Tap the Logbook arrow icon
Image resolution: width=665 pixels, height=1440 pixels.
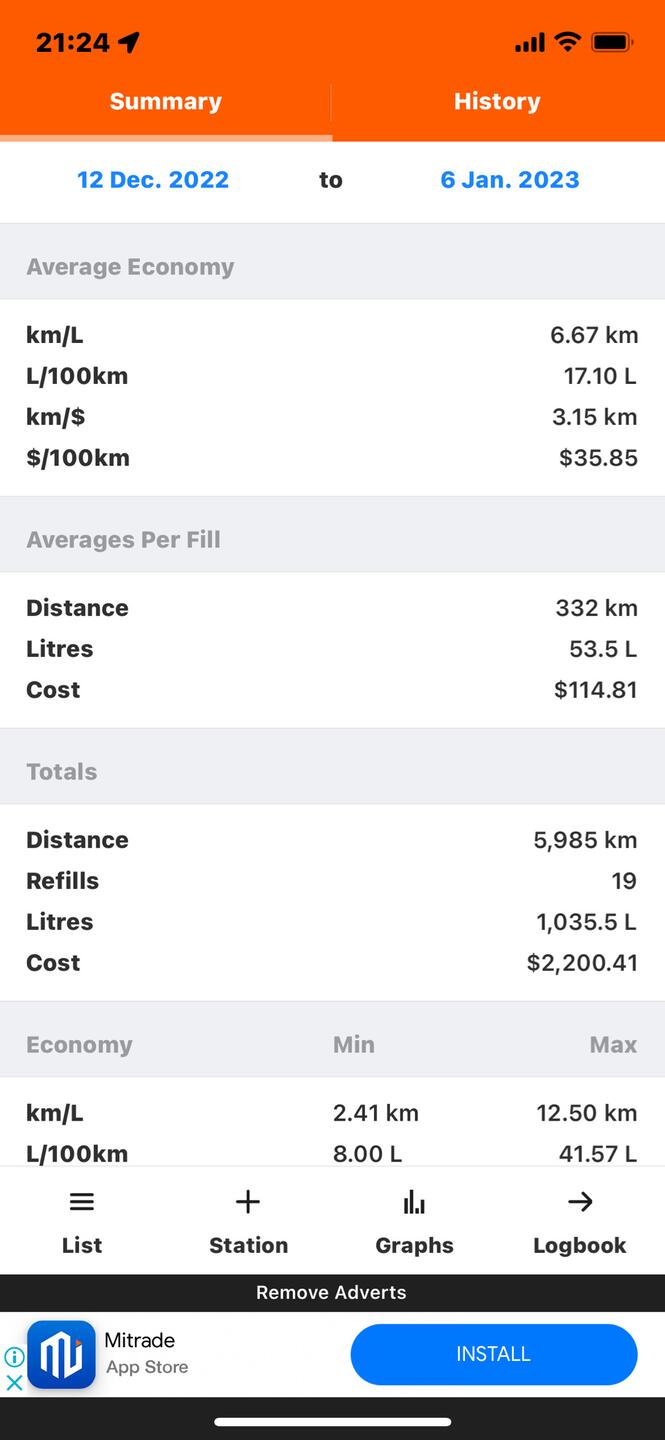(x=580, y=1202)
